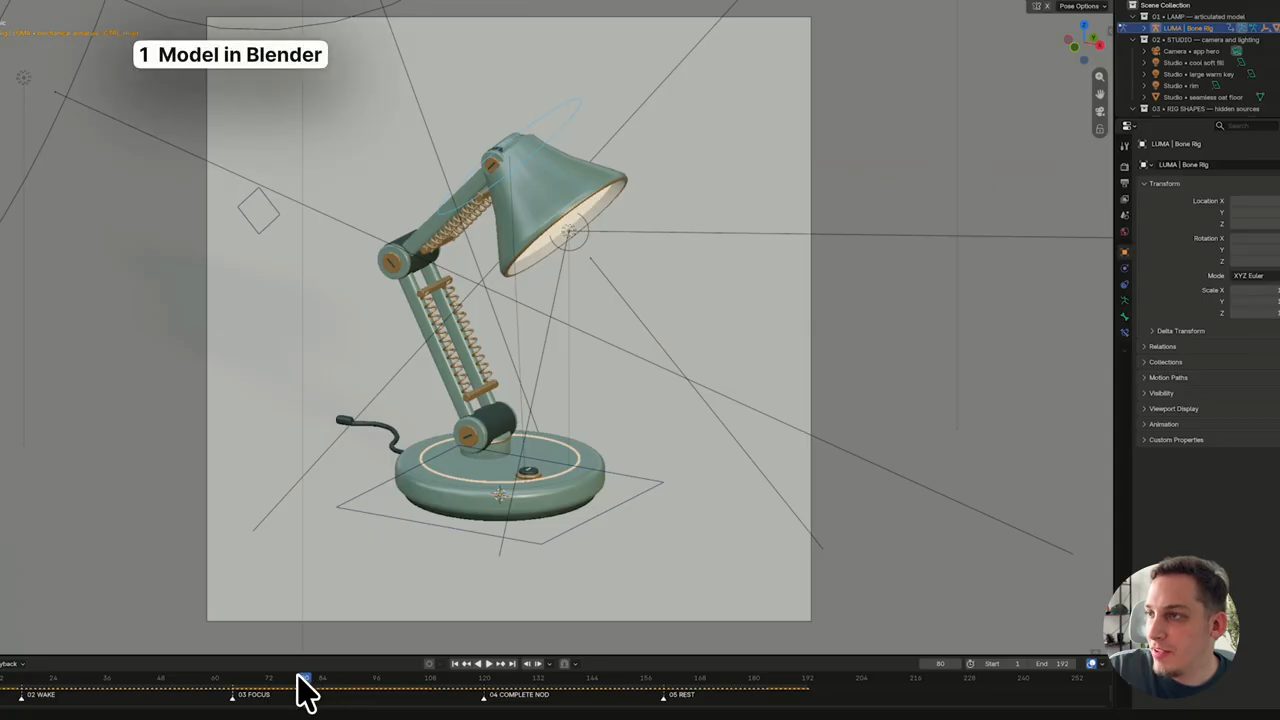The width and height of the screenshot is (1280, 720).
Task: Collapse the Transform panel
Action: [1144, 184]
